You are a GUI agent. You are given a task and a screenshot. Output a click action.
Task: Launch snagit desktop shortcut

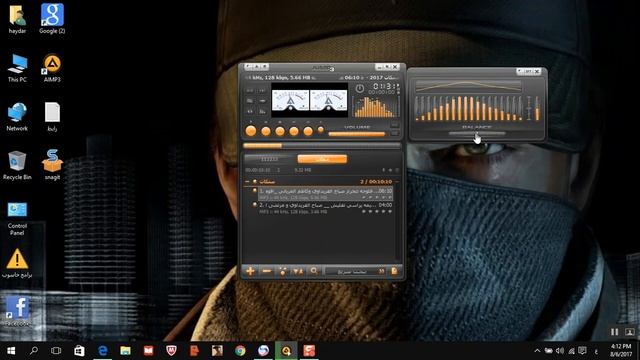click(x=52, y=166)
